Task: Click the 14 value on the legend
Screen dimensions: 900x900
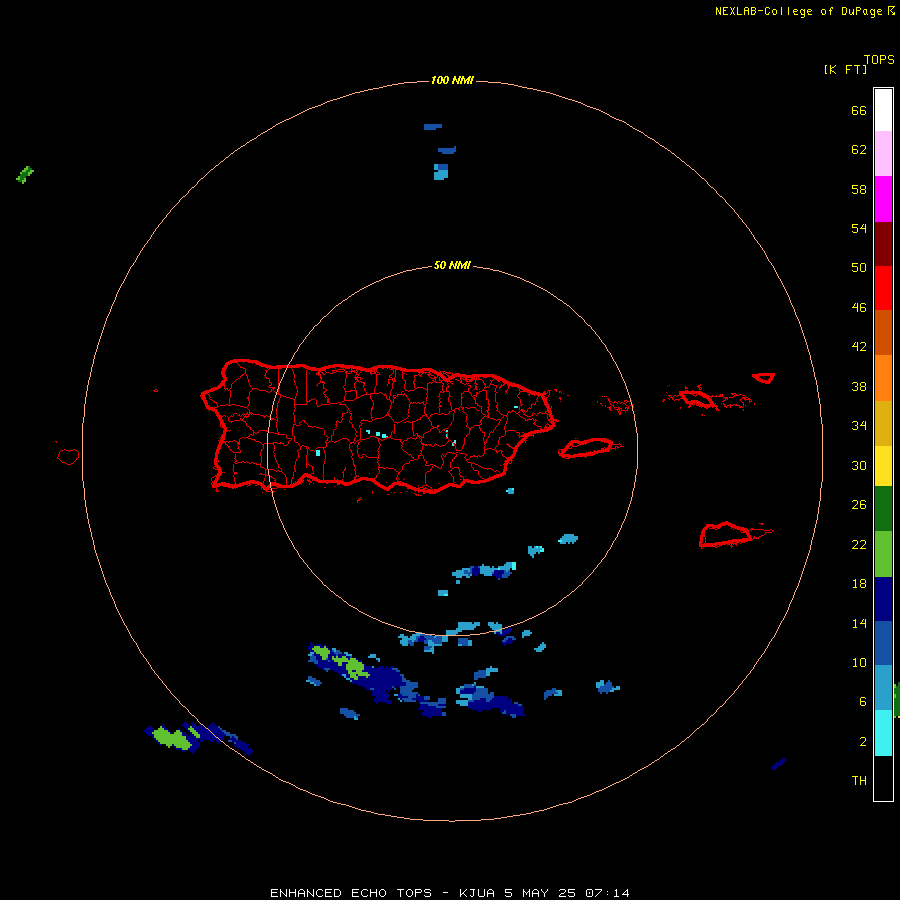Action: click(859, 623)
